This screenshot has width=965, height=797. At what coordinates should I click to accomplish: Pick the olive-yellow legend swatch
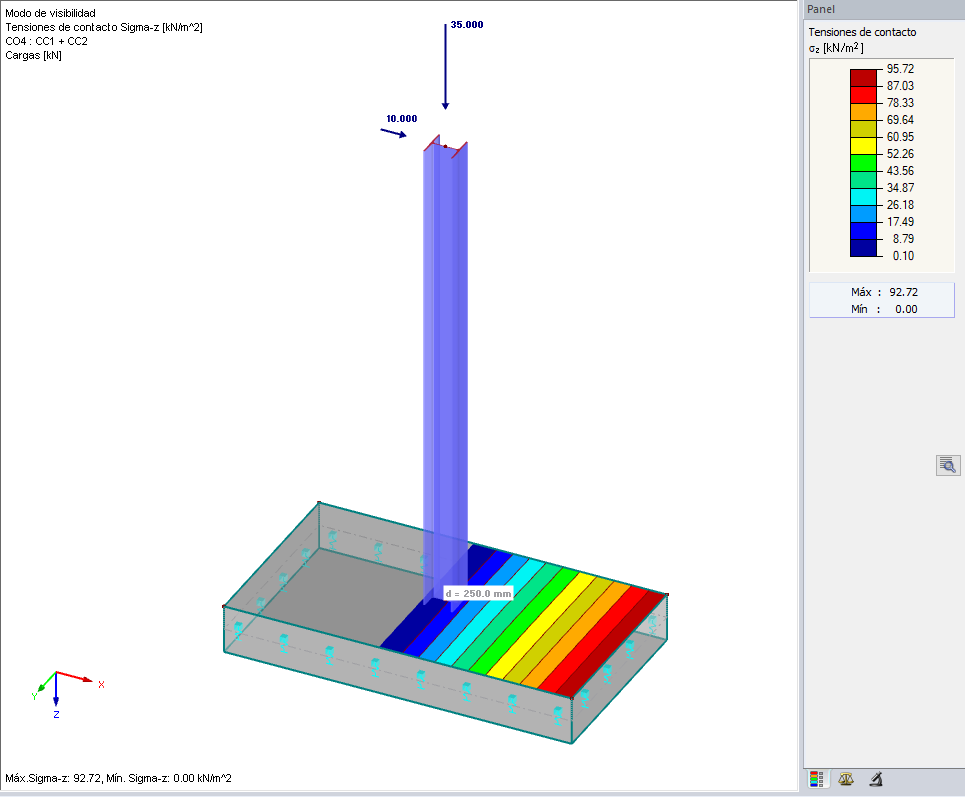(863, 129)
